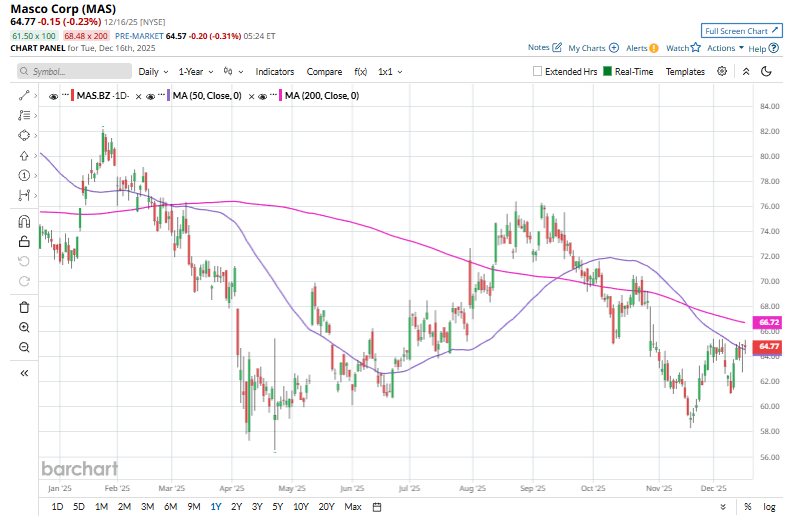Open the Actions dropdown menu

[x=725, y=48]
